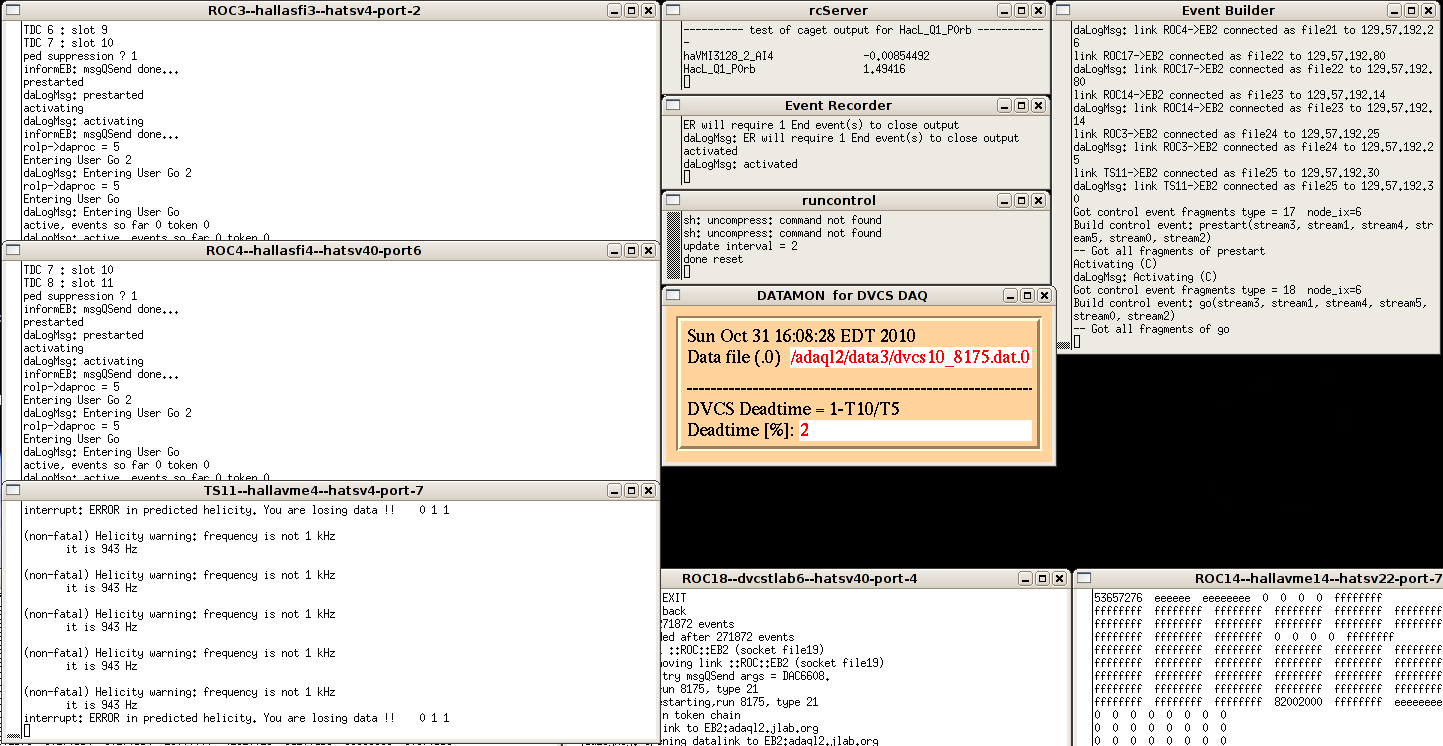Viewport: 1443px width, 746px height.
Task: Maximize the DATAMON for DVCS DAQ window
Action: click(x=1027, y=295)
